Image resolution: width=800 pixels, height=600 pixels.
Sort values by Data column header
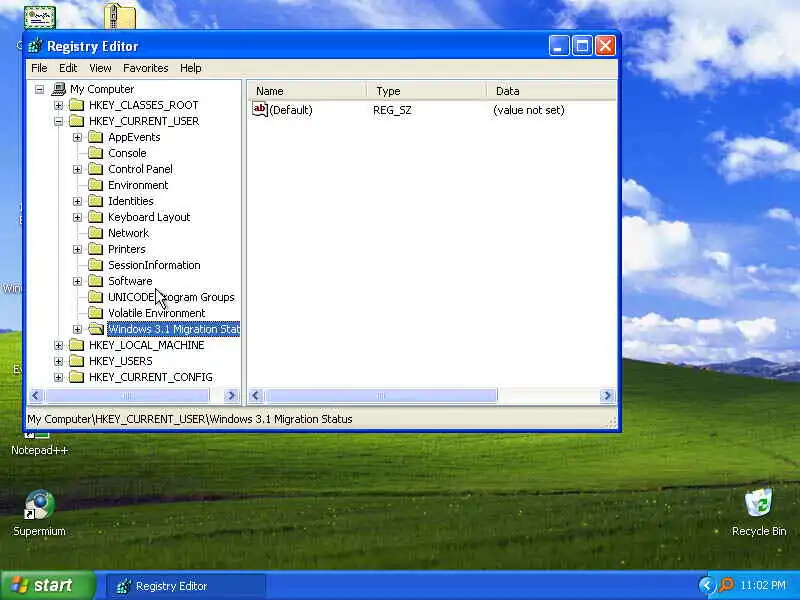tap(552, 91)
